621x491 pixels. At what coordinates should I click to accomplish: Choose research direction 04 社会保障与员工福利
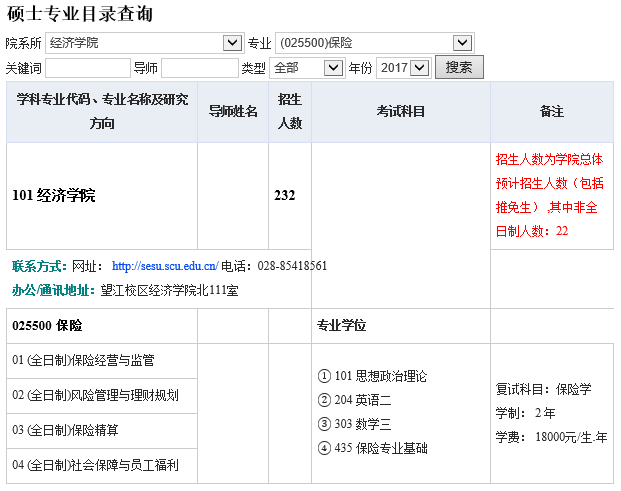click(x=95, y=465)
